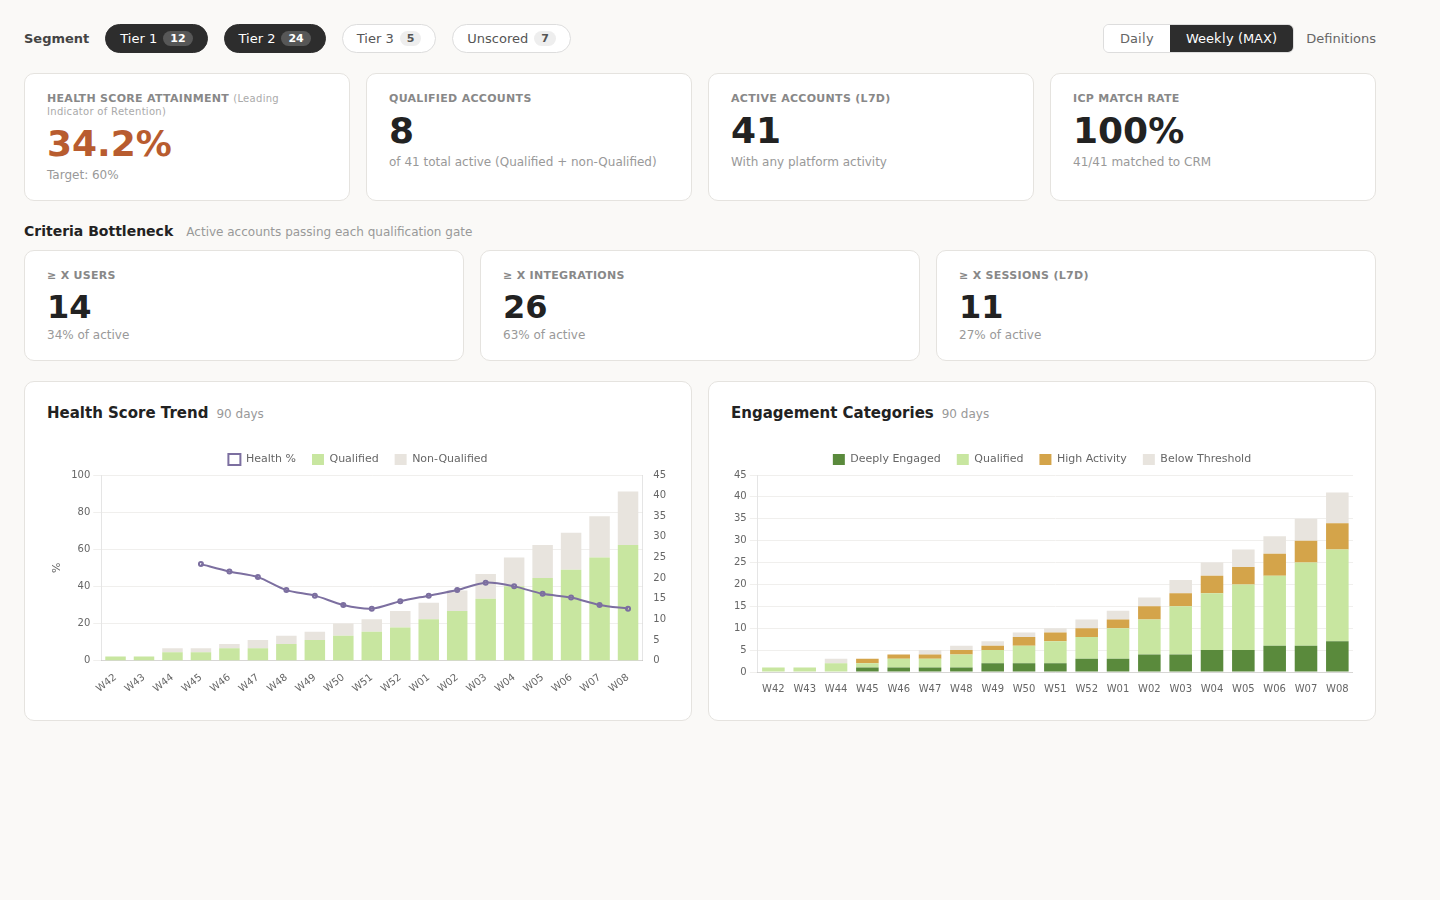Toggle the Qualified legend in Health Score Trend
Screen dimensions: 1440x900
345,458
